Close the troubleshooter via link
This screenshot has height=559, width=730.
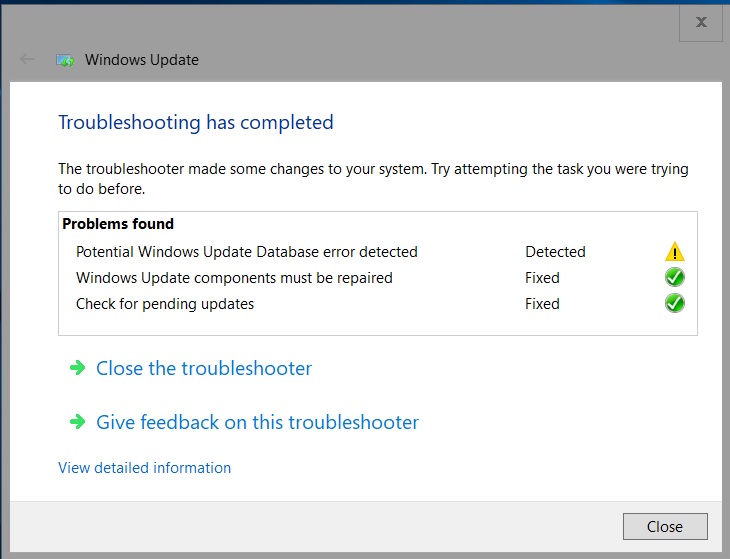pyautogui.click(x=204, y=368)
